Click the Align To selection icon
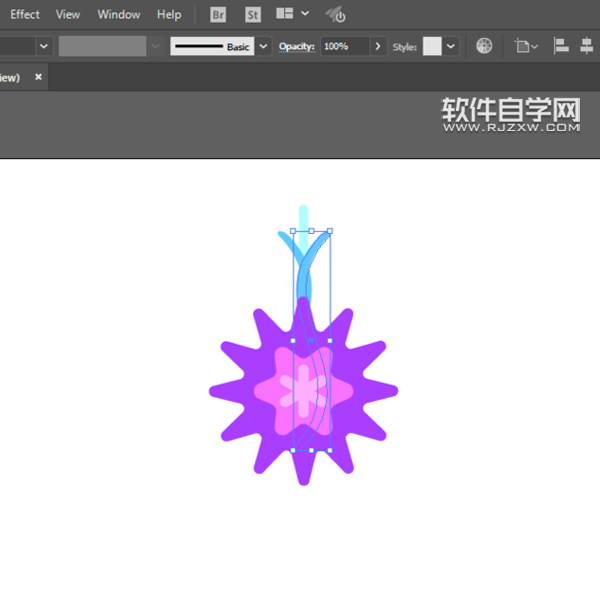600x596 pixels. pos(526,46)
